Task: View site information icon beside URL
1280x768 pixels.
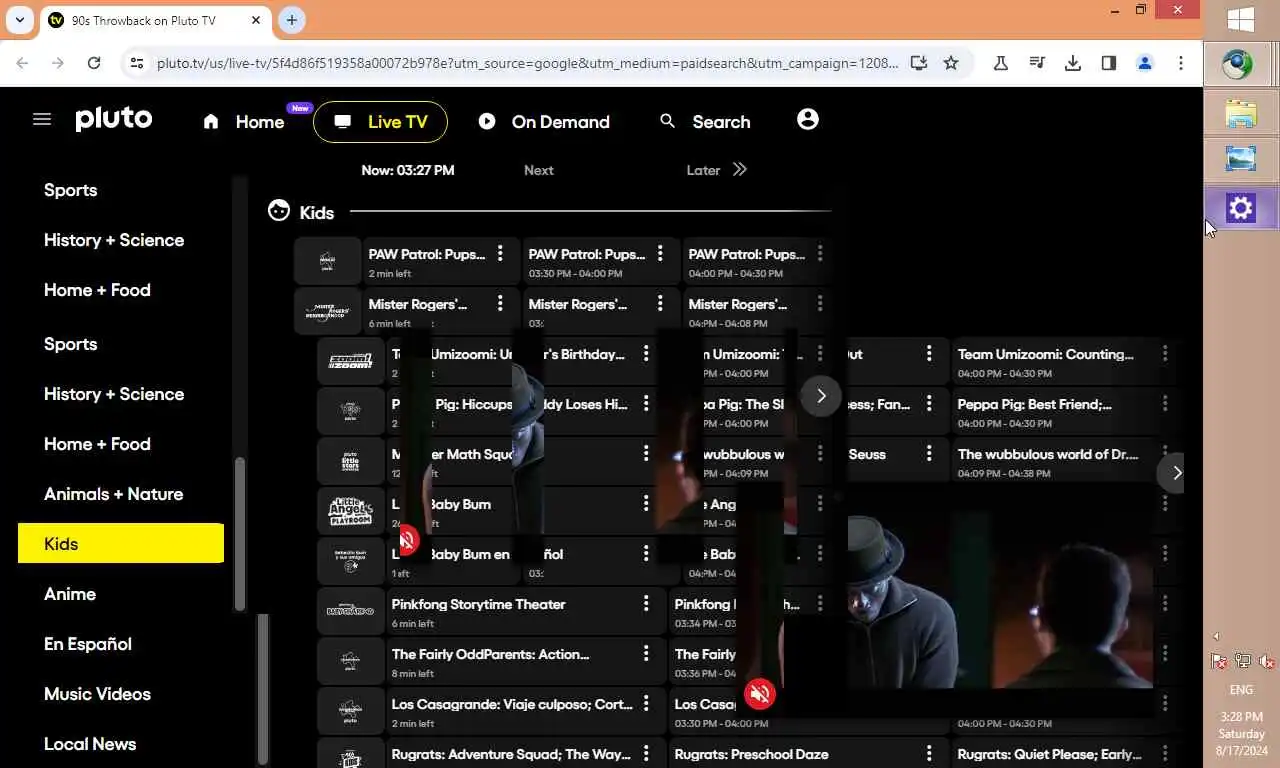Action: (x=137, y=63)
